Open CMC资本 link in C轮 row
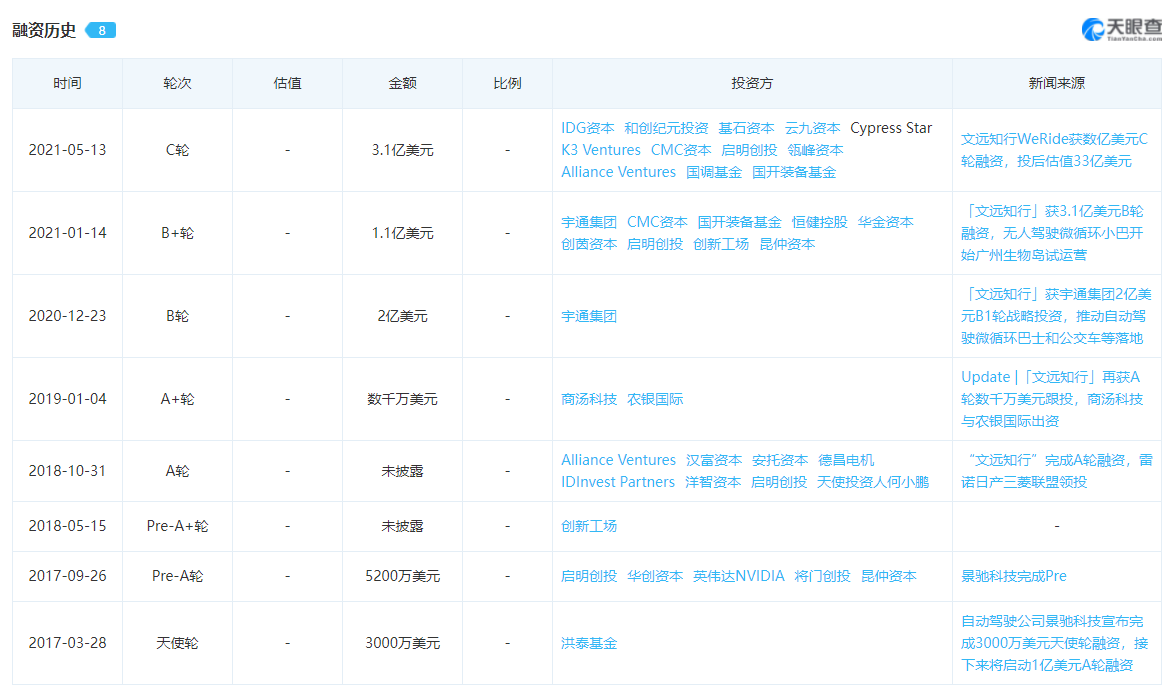Image resolution: width=1172 pixels, height=689 pixels. pos(681,150)
